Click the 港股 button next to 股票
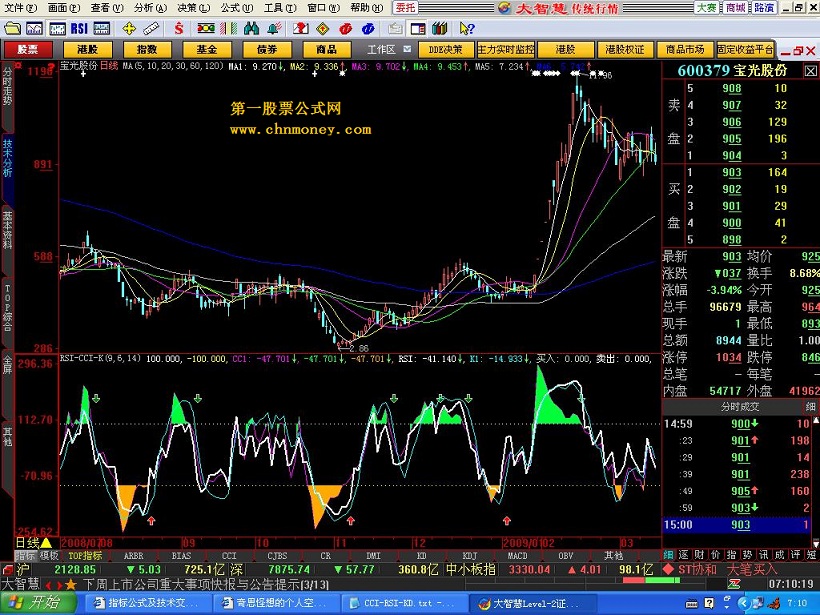 coord(87,50)
